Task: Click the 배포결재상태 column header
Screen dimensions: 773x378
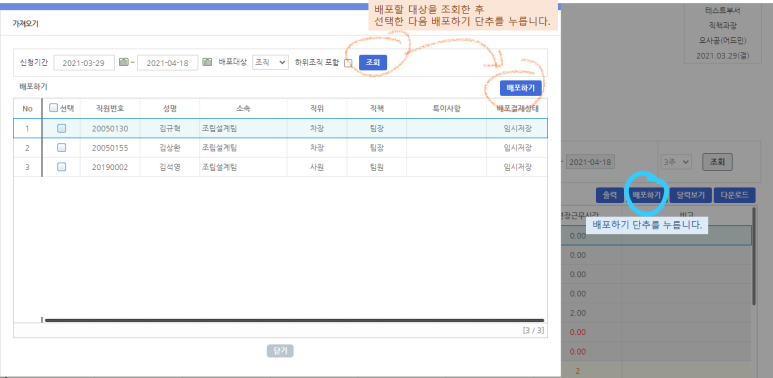Action: [517, 108]
